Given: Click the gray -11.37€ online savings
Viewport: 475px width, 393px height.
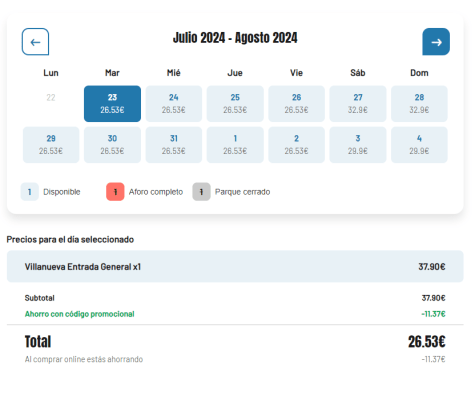Looking at the screenshot, I should 433,359.
